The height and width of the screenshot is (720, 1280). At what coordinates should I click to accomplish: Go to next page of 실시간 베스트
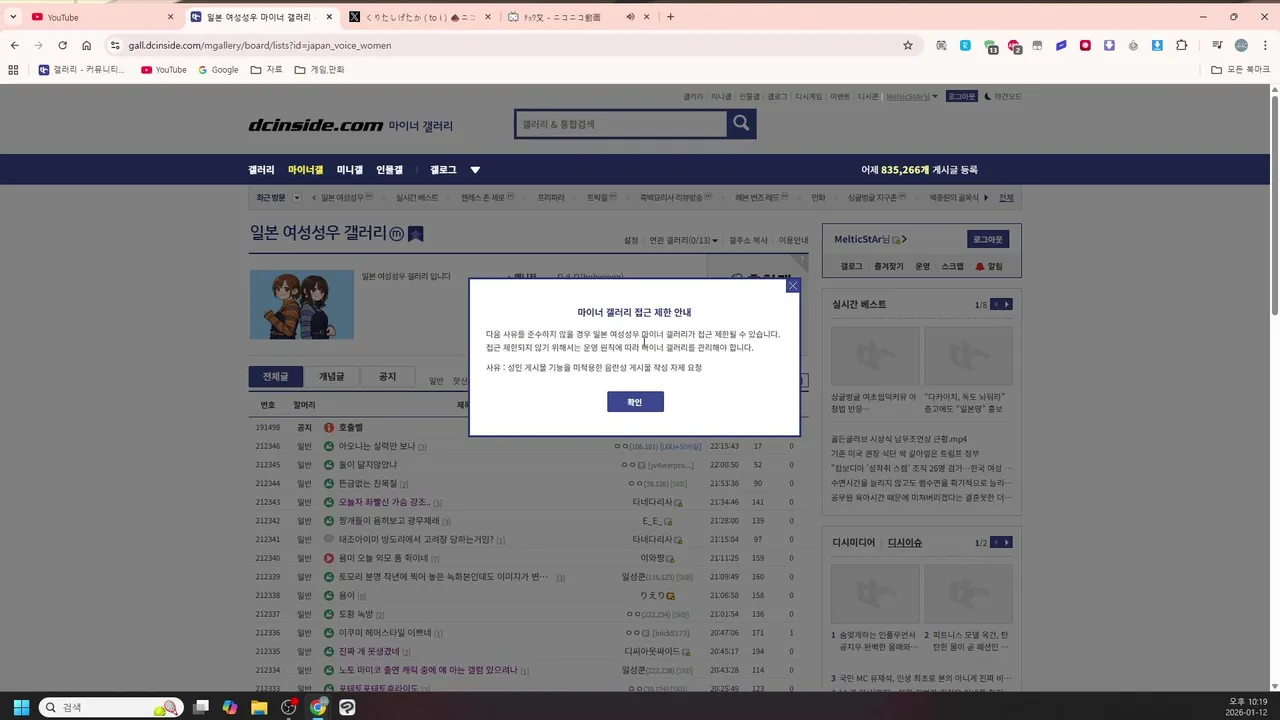(1007, 304)
